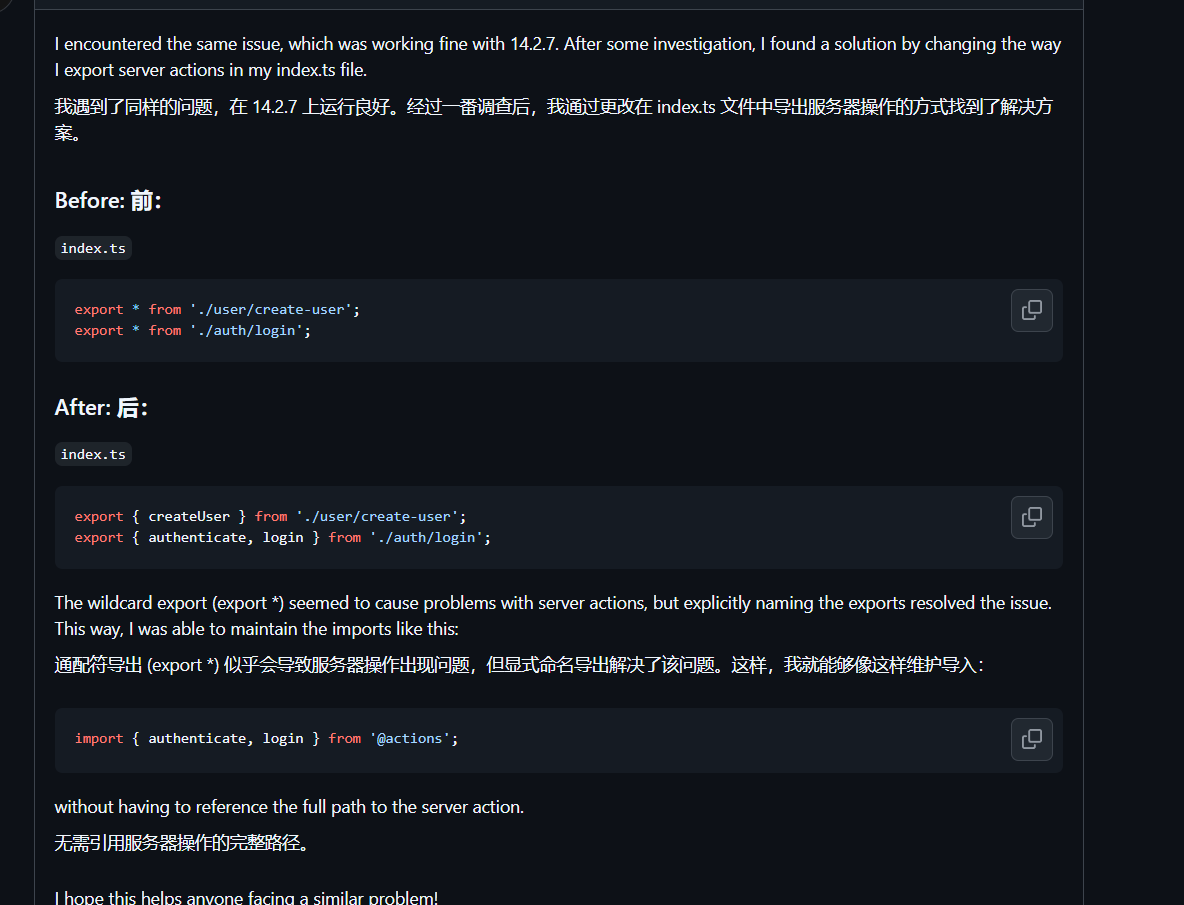Click the Chinese line 无需引用服务器操作的完整路径
The width and height of the screenshot is (1184, 905).
pos(182,843)
